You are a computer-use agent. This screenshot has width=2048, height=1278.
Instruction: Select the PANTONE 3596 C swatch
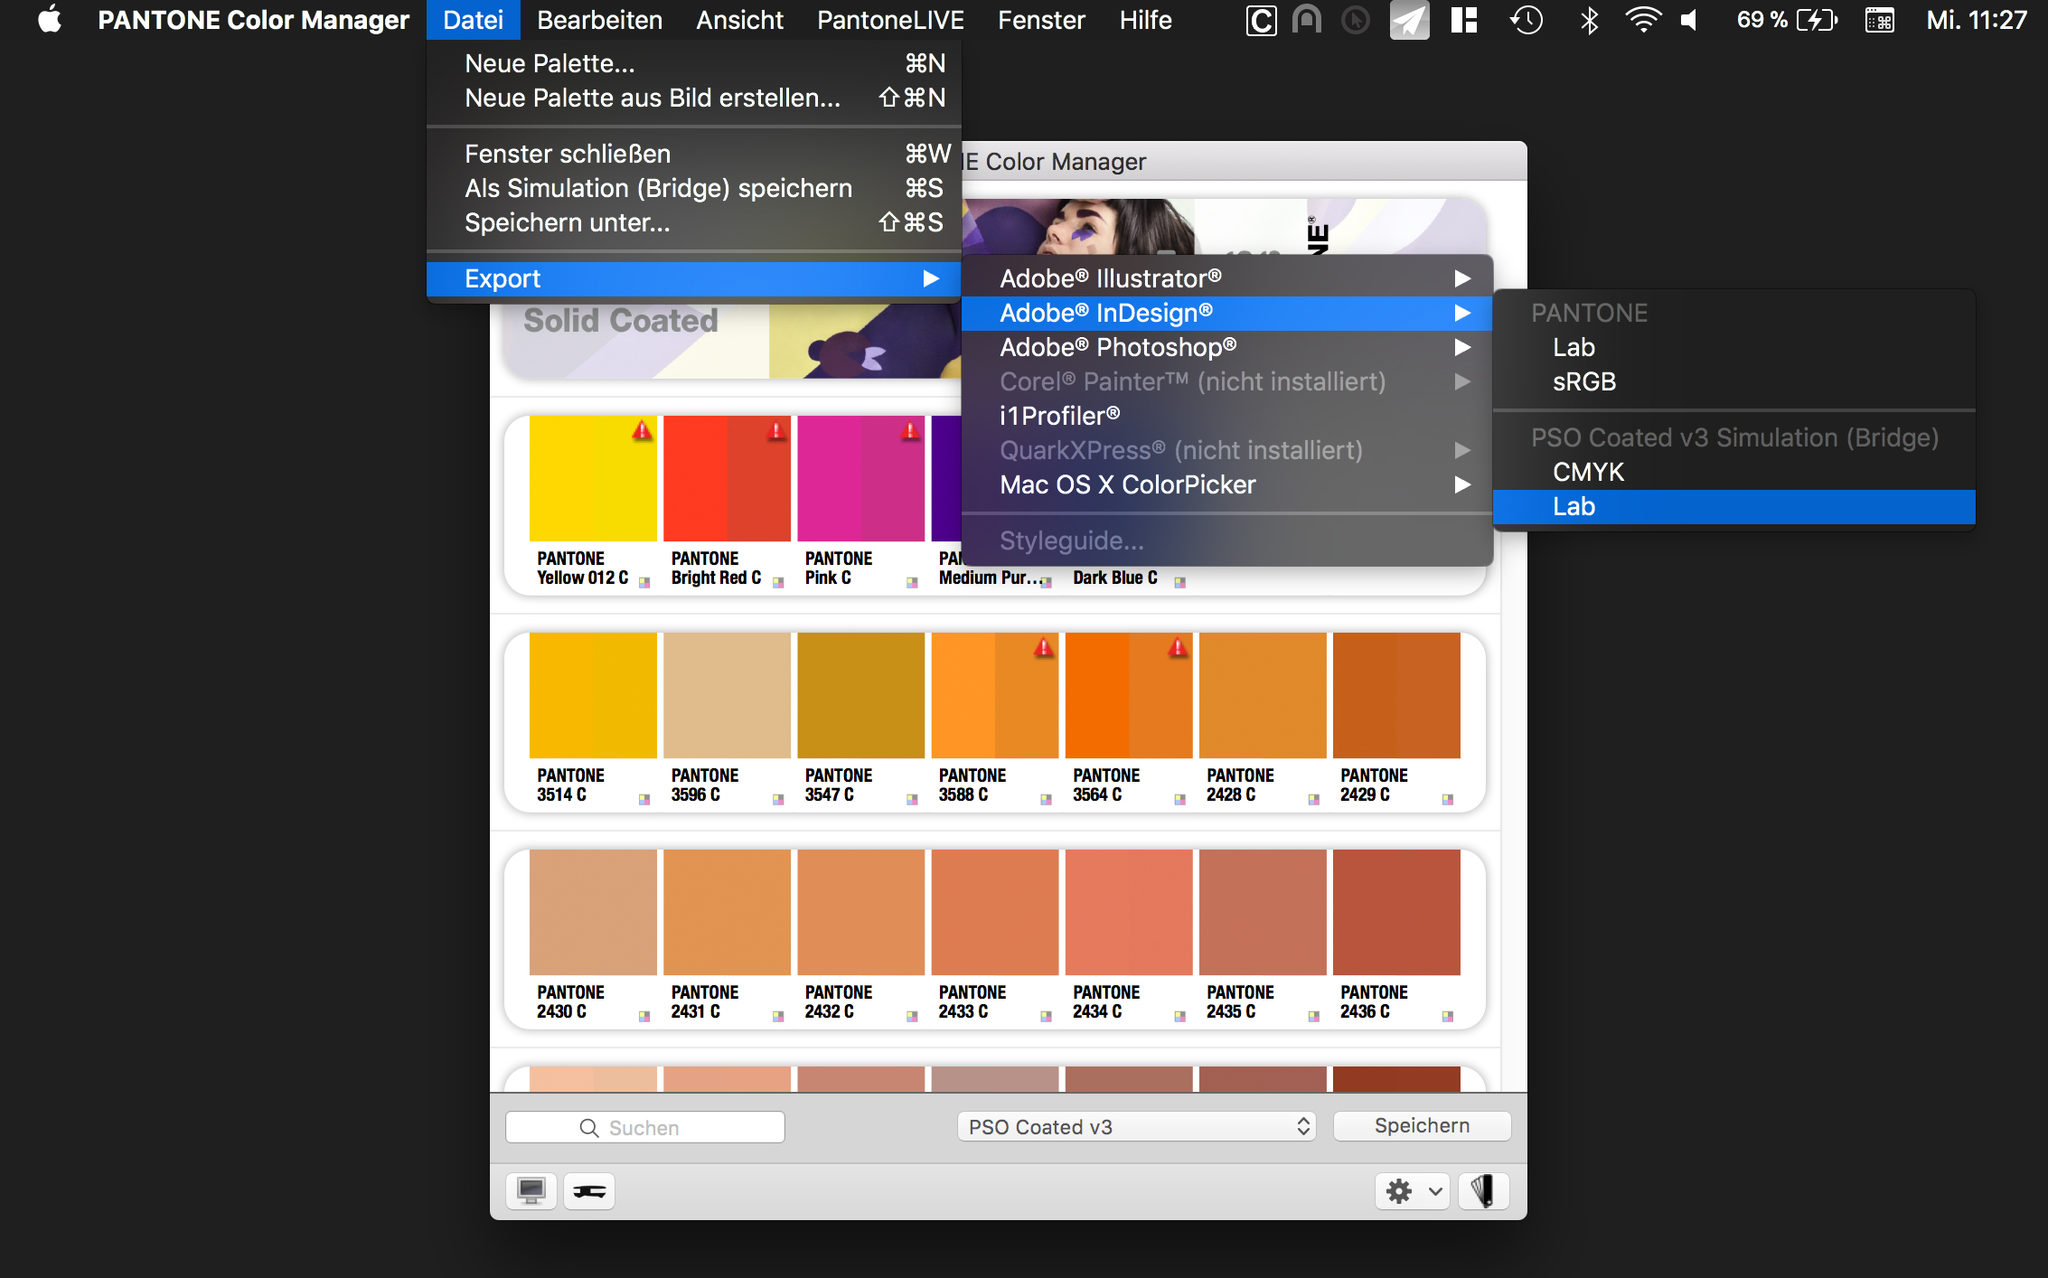(727, 695)
